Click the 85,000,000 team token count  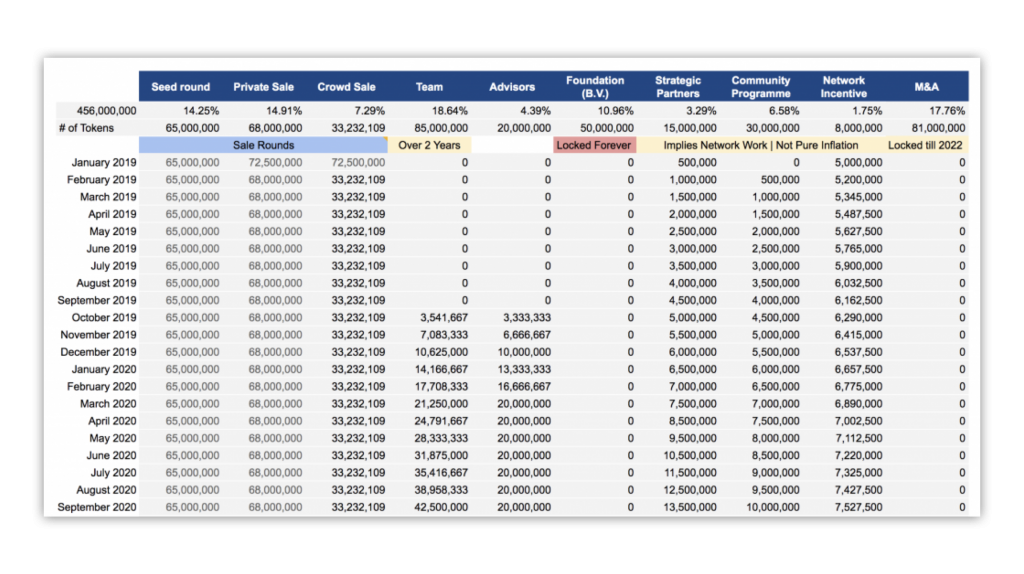(x=441, y=128)
